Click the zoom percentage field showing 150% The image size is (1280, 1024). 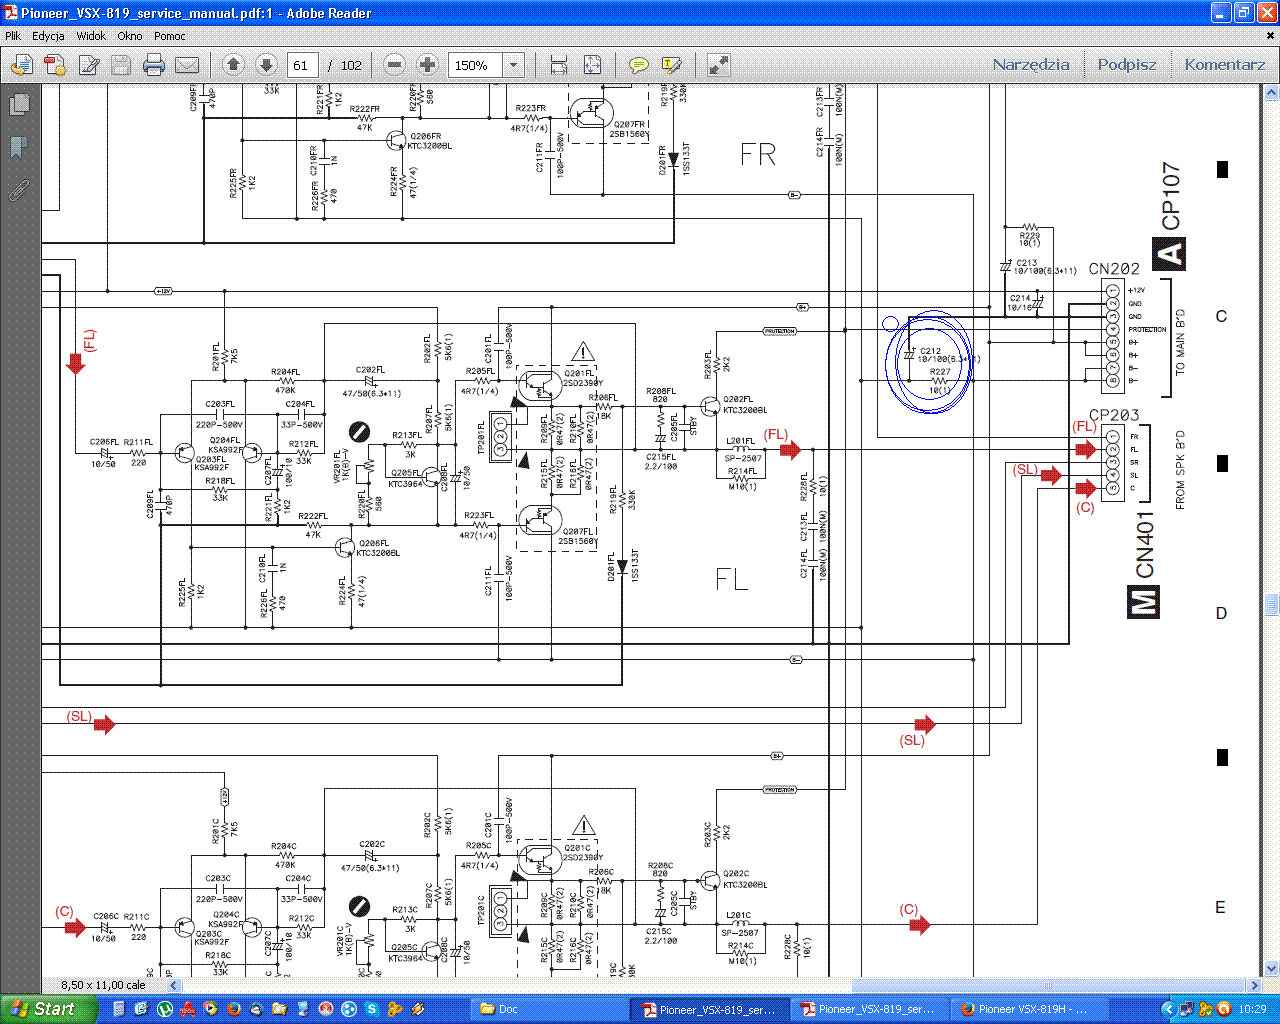(x=476, y=65)
